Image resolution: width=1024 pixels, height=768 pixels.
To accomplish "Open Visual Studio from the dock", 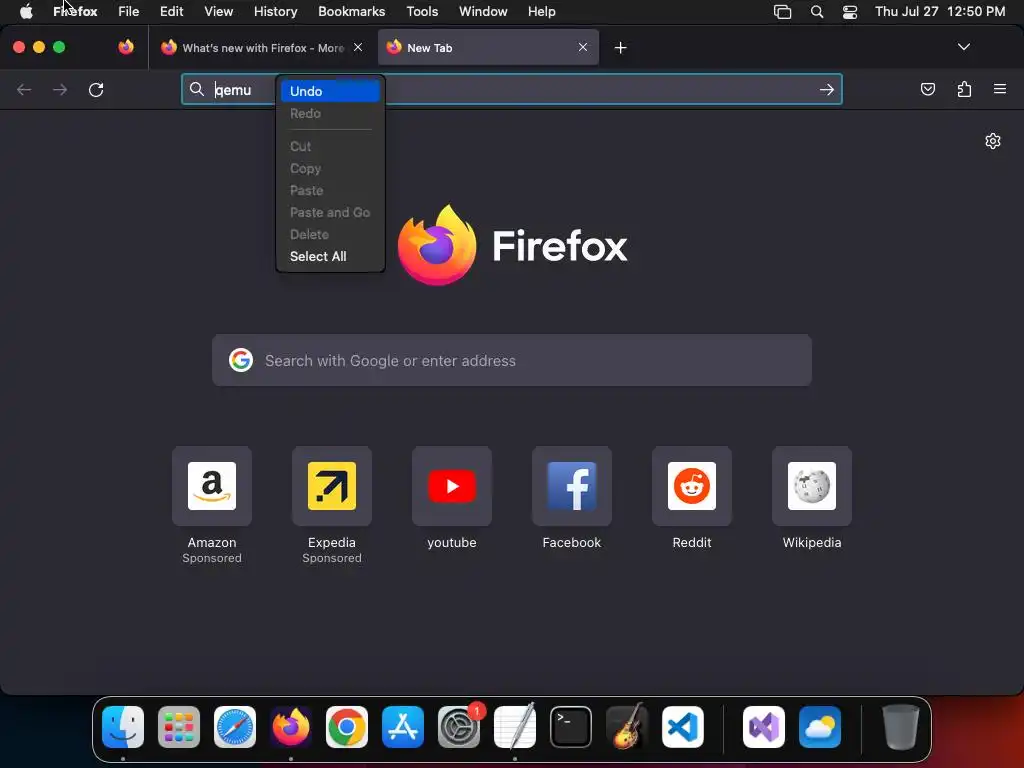I will 764,727.
